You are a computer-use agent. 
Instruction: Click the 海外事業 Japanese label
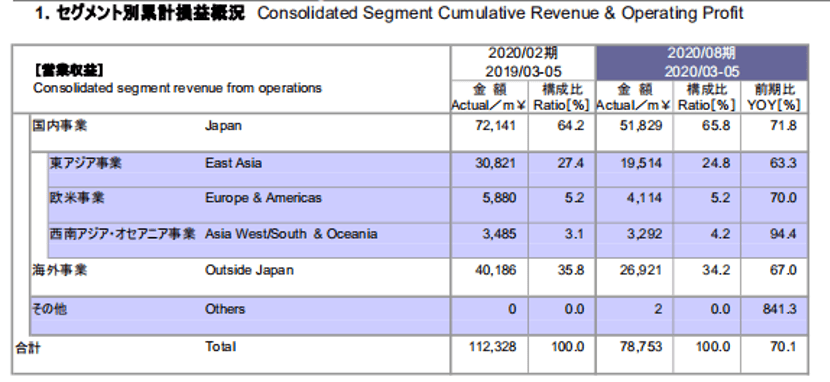(x=59, y=270)
